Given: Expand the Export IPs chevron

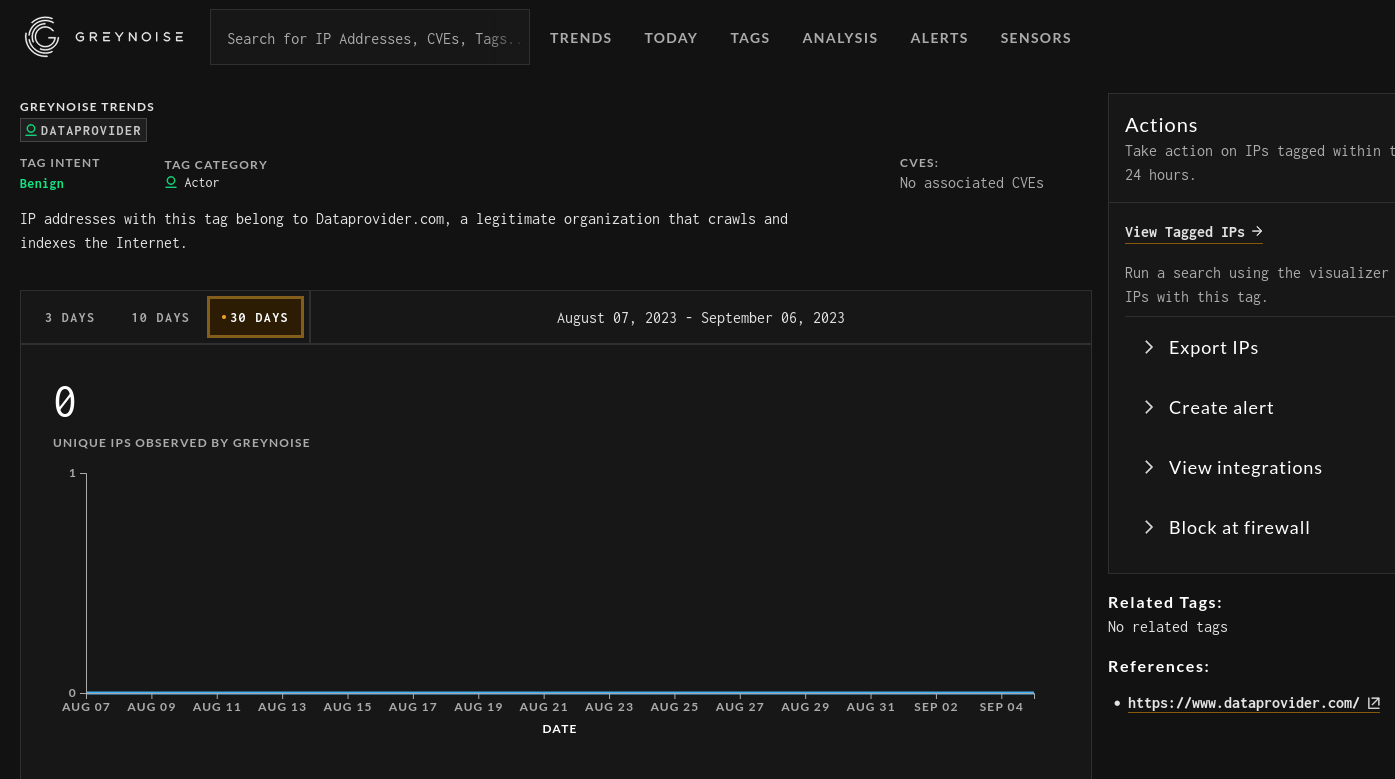Looking at the screenshot, I should tap(1149, 347).
